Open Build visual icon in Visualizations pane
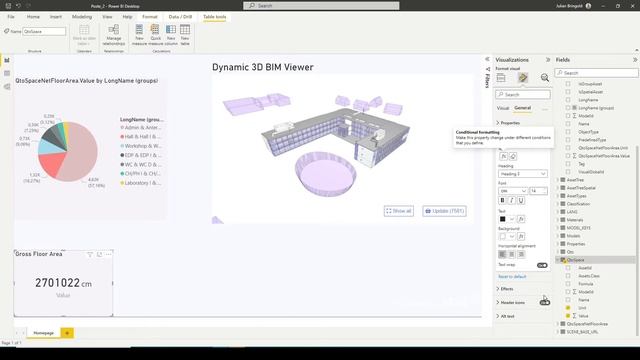Screen dimensions: 640x360 pyautogui.click(x=501, y=78)
